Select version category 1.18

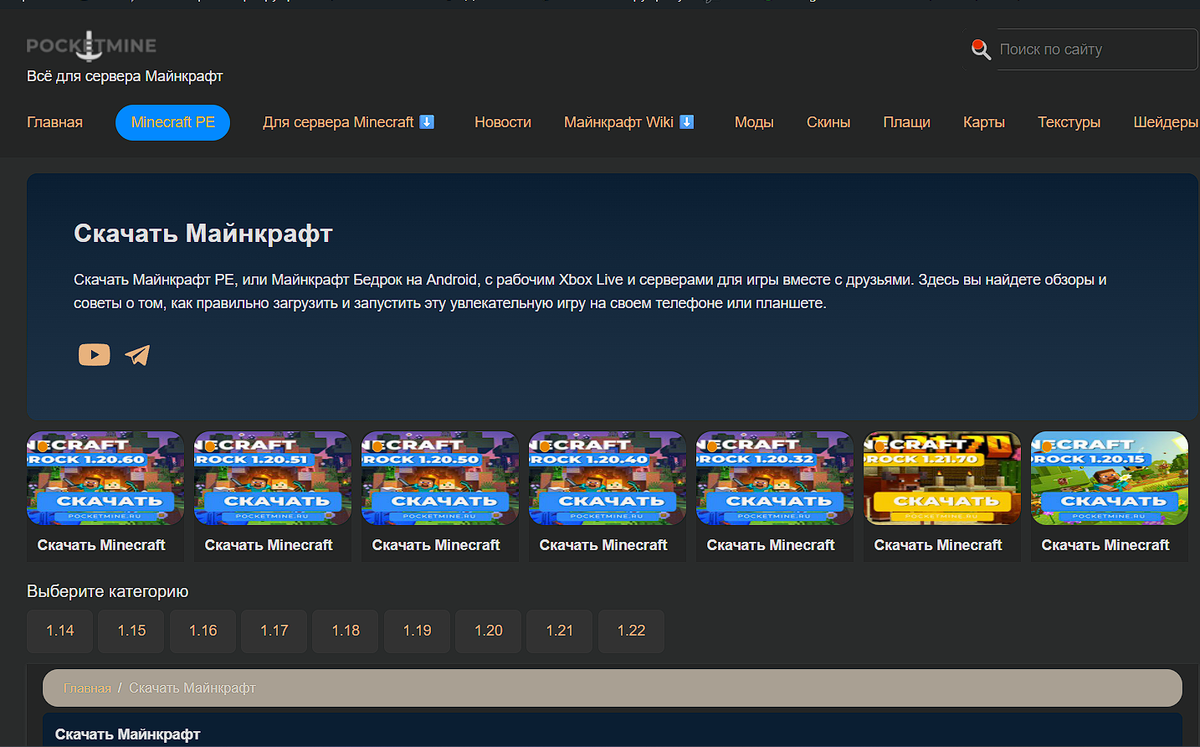346,631
